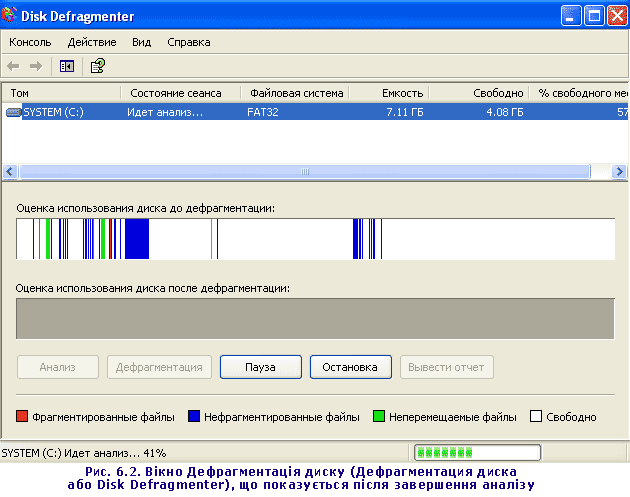The width and height of the screenshot is (630, 497).
Task: Click the horizontal scrollbar right arrow
Action: pos(620,172)
